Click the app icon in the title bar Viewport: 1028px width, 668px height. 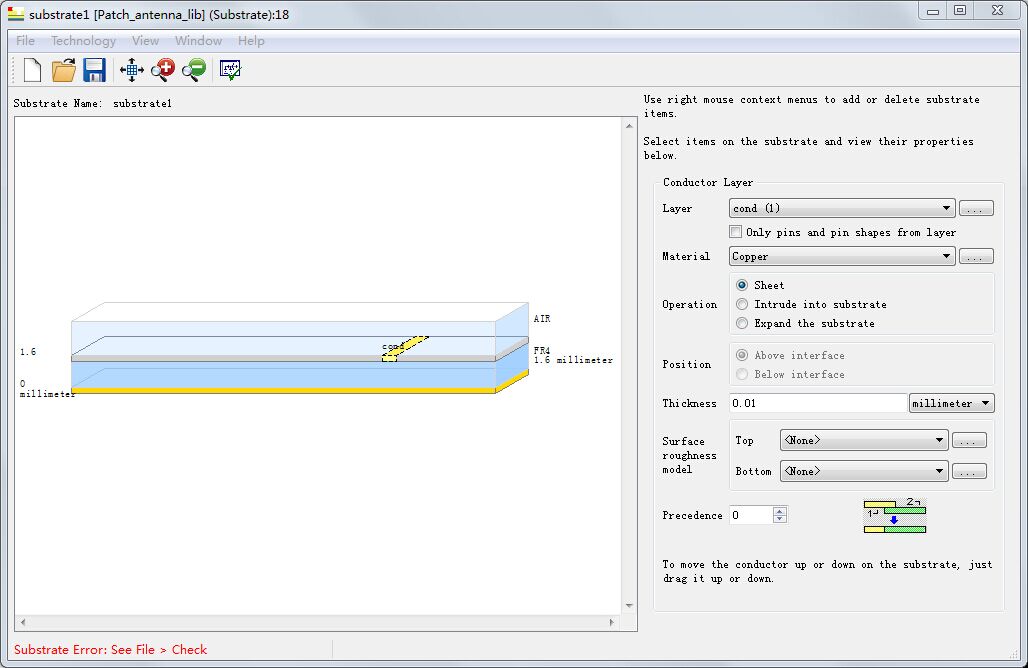pyautogui.click(x=16, y=13)
